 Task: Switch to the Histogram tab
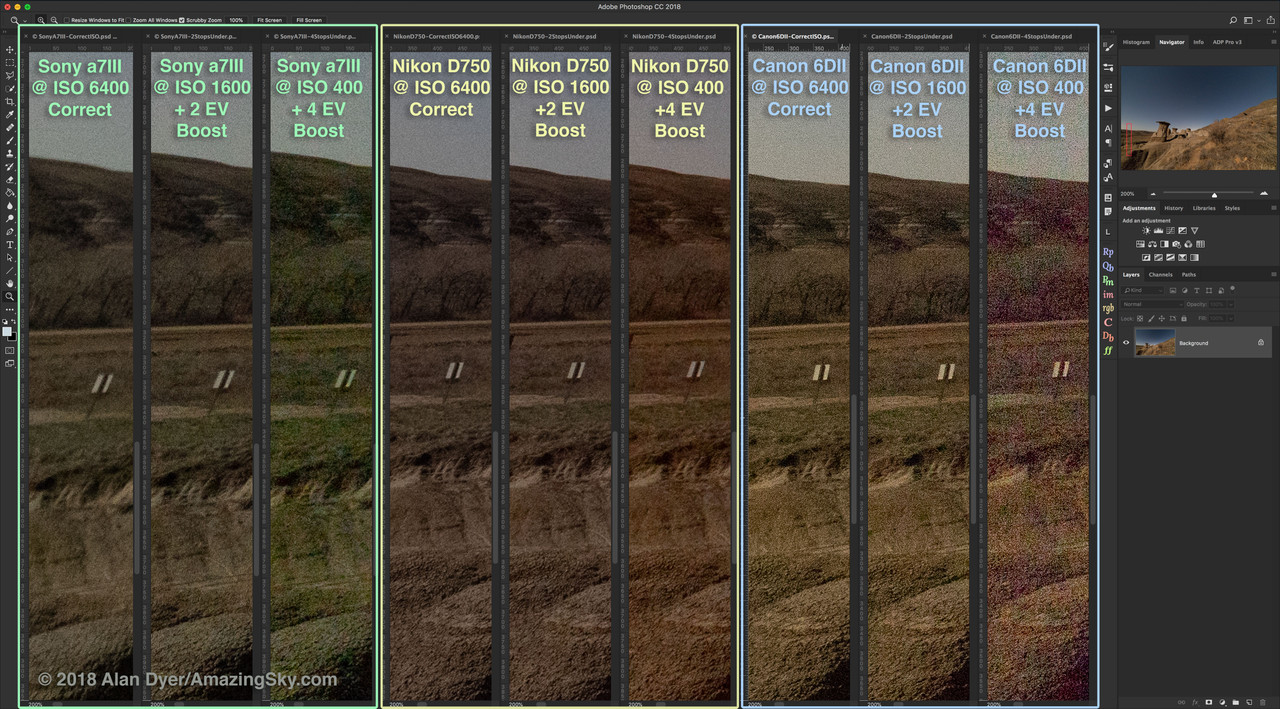[1136, 42]
